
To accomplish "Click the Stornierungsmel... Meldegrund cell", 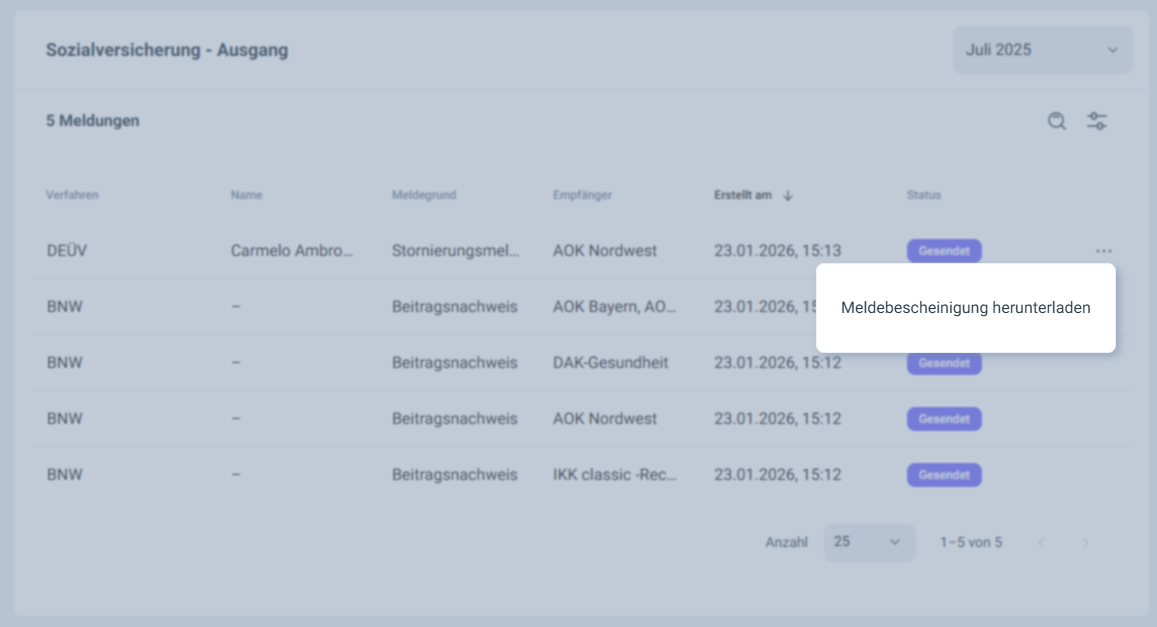I will pos(455,251).
